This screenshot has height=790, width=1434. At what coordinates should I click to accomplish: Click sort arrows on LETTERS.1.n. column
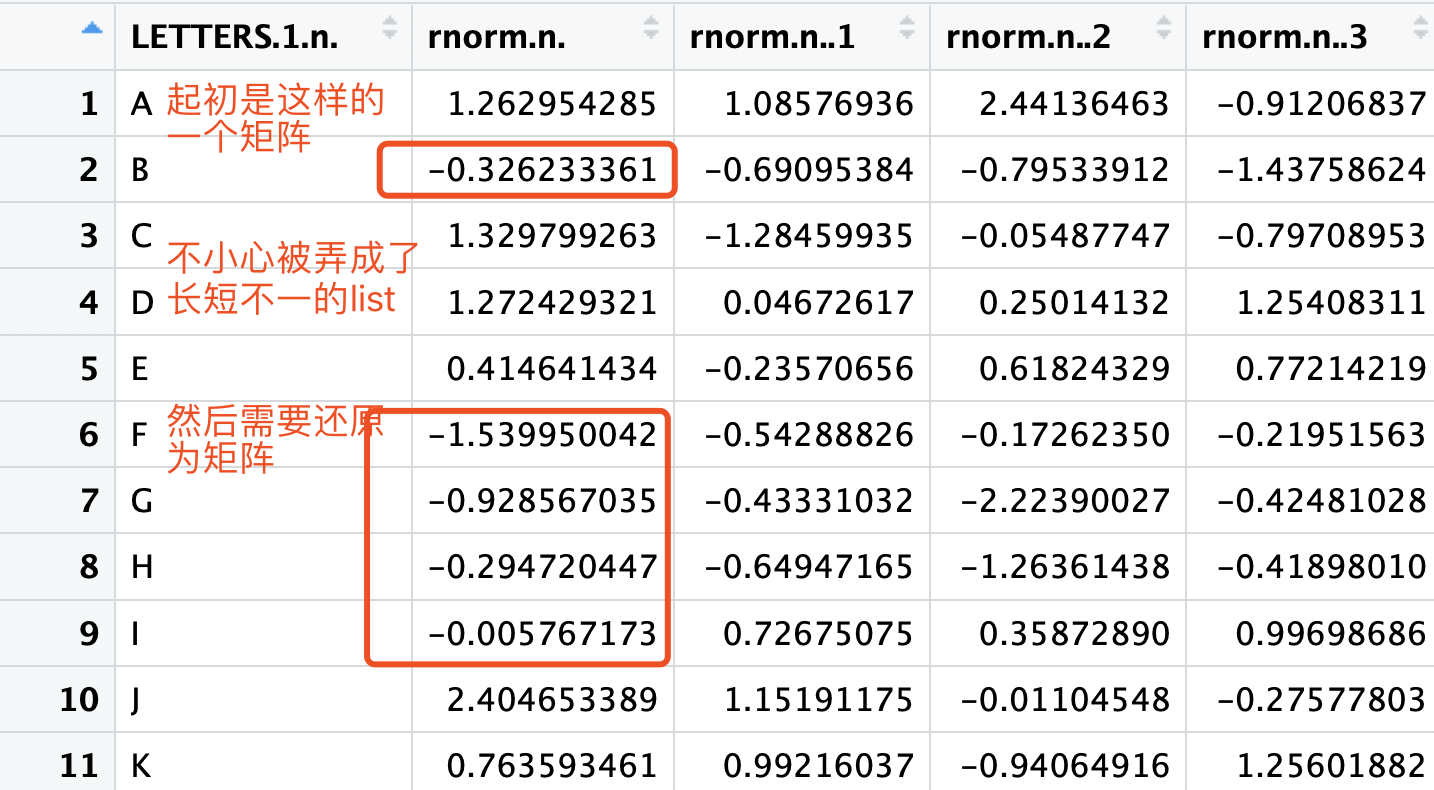pos(390,29)
